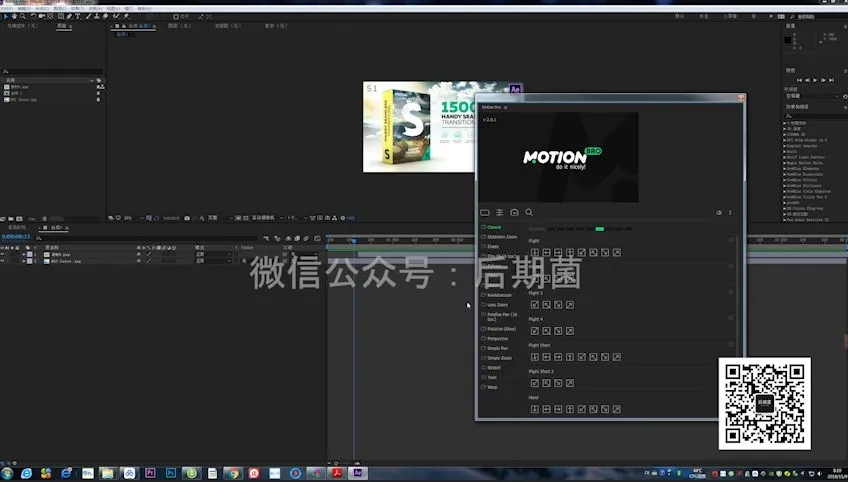Expand layer 2 properties in the timeline
Screen dimensions: 848x482
click(x=24, y=261)
